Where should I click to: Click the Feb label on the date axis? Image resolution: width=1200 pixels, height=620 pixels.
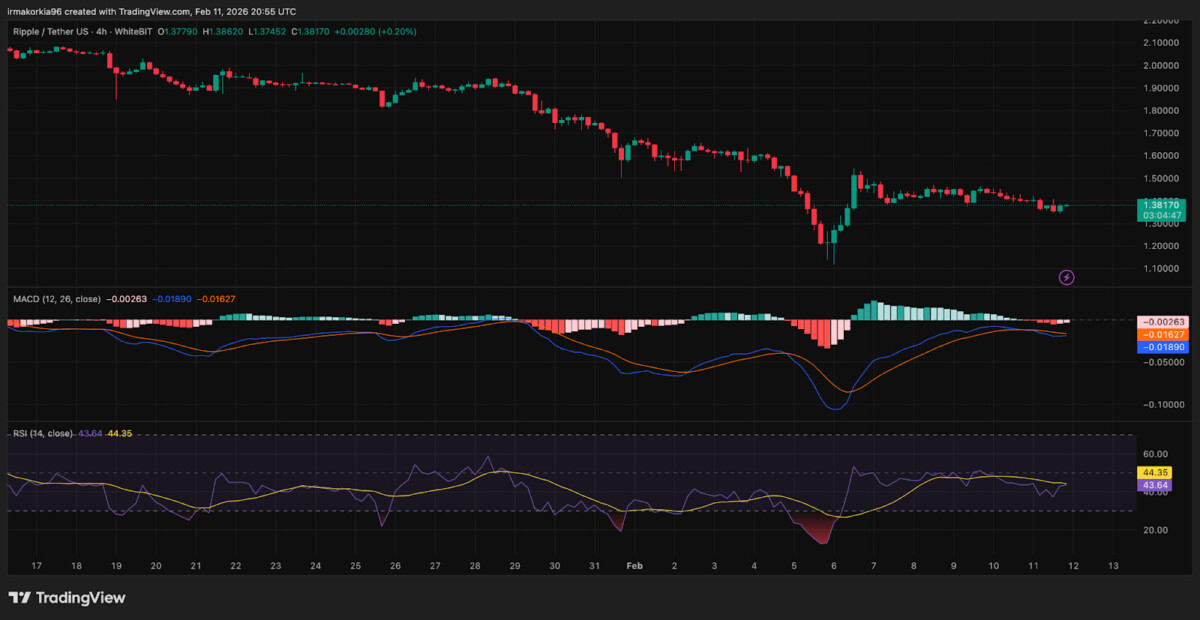click(x=635, y=565)
